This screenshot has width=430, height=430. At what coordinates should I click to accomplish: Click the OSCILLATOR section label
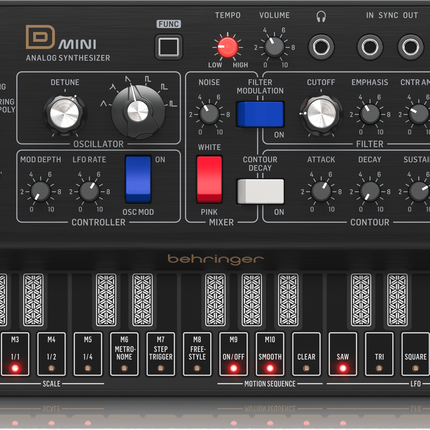click(x=98, y=144)
